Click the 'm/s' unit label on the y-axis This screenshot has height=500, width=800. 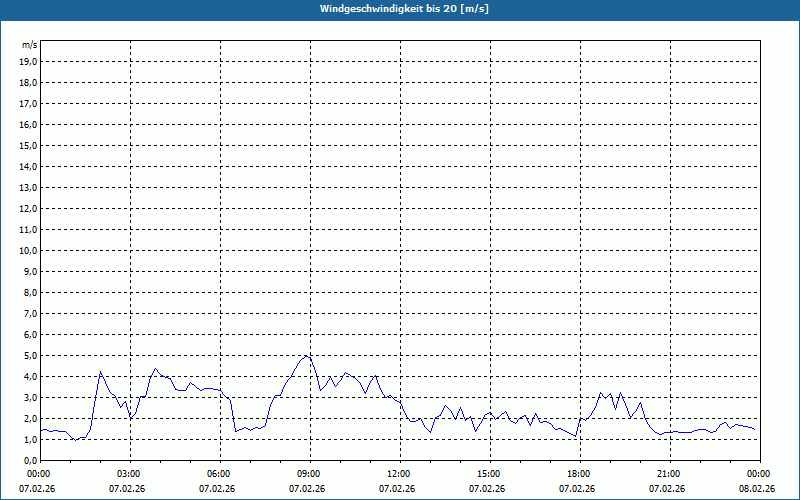pos(29,45)
